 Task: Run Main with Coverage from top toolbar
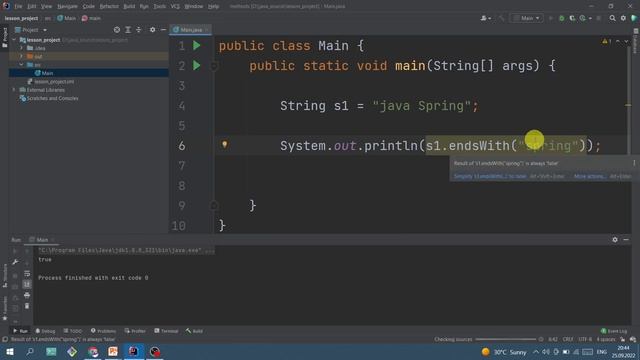572,18
